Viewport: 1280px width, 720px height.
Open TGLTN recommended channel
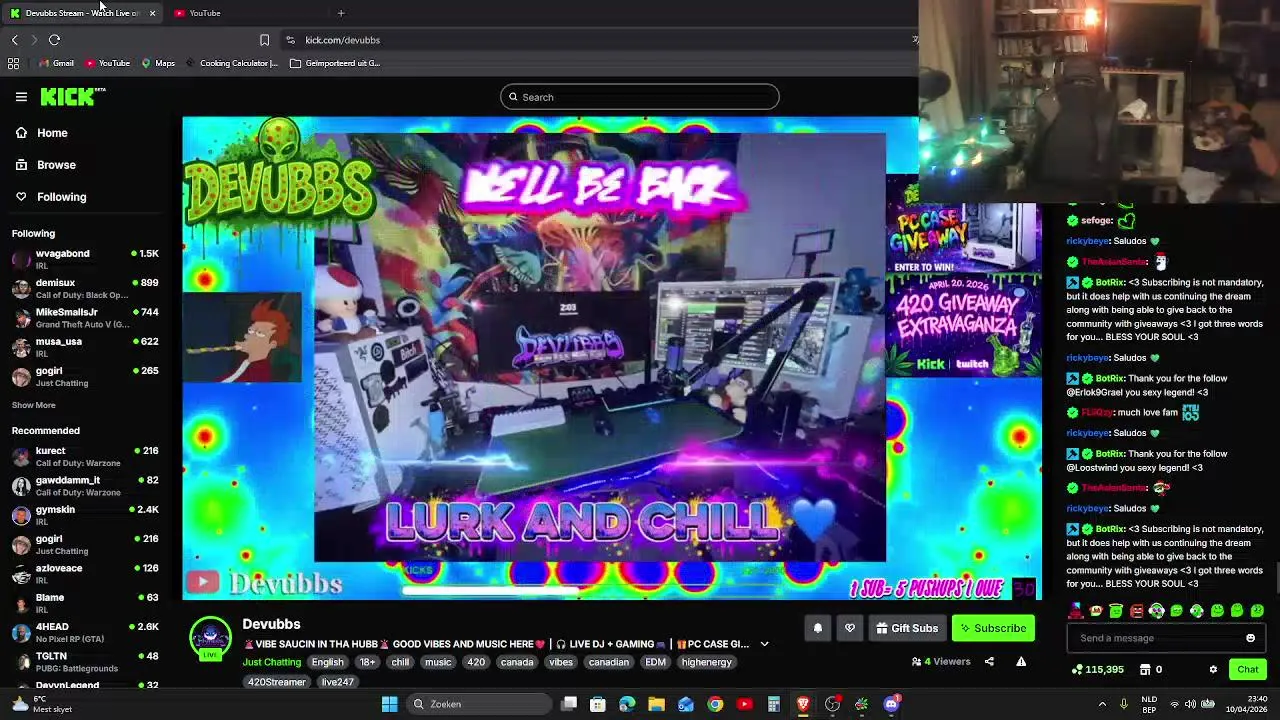coord(85,662)
